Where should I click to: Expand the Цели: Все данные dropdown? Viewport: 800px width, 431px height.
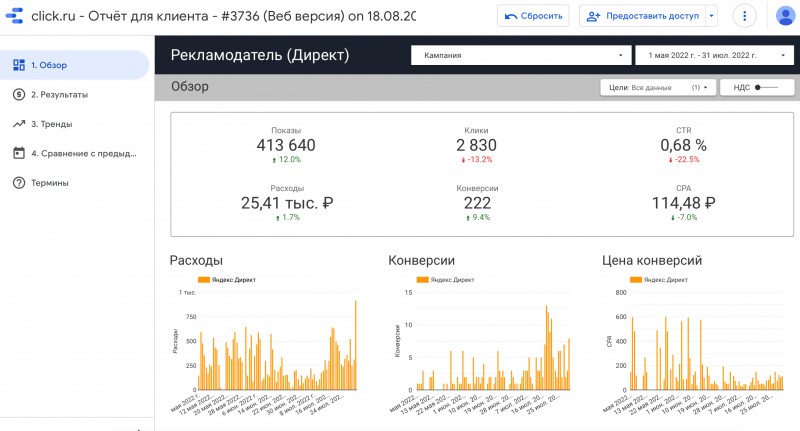(659, 88)
